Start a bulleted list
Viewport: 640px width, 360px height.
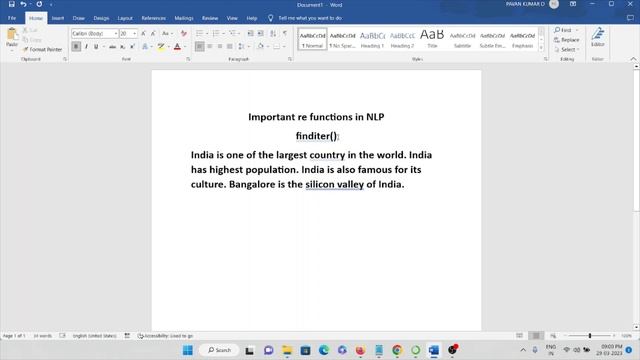coord(199,33)
